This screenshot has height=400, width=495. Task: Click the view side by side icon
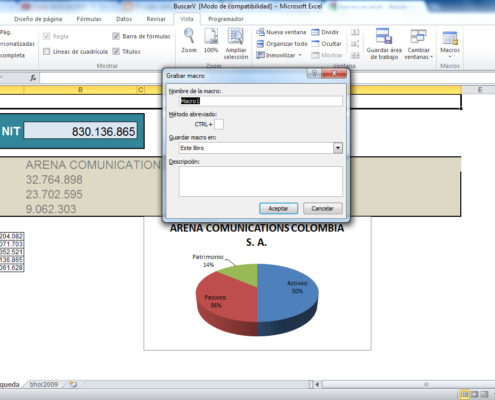pos(355,32)
